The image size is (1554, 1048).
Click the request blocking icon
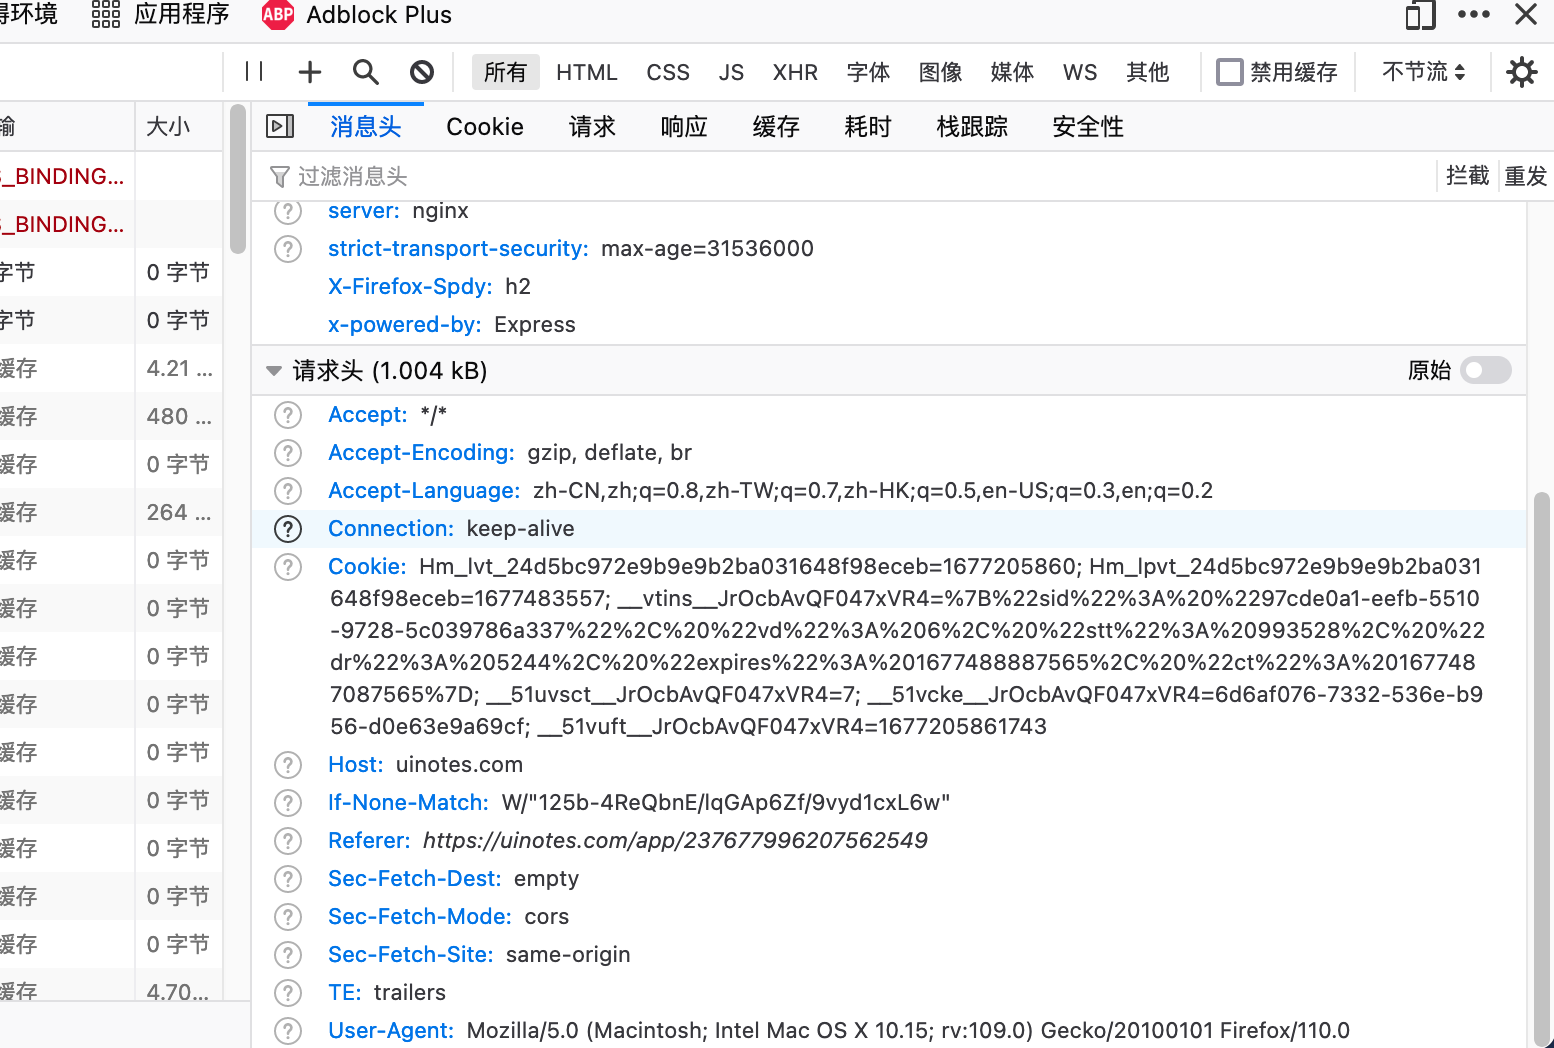pyautogui.click(x=422, y=72)
